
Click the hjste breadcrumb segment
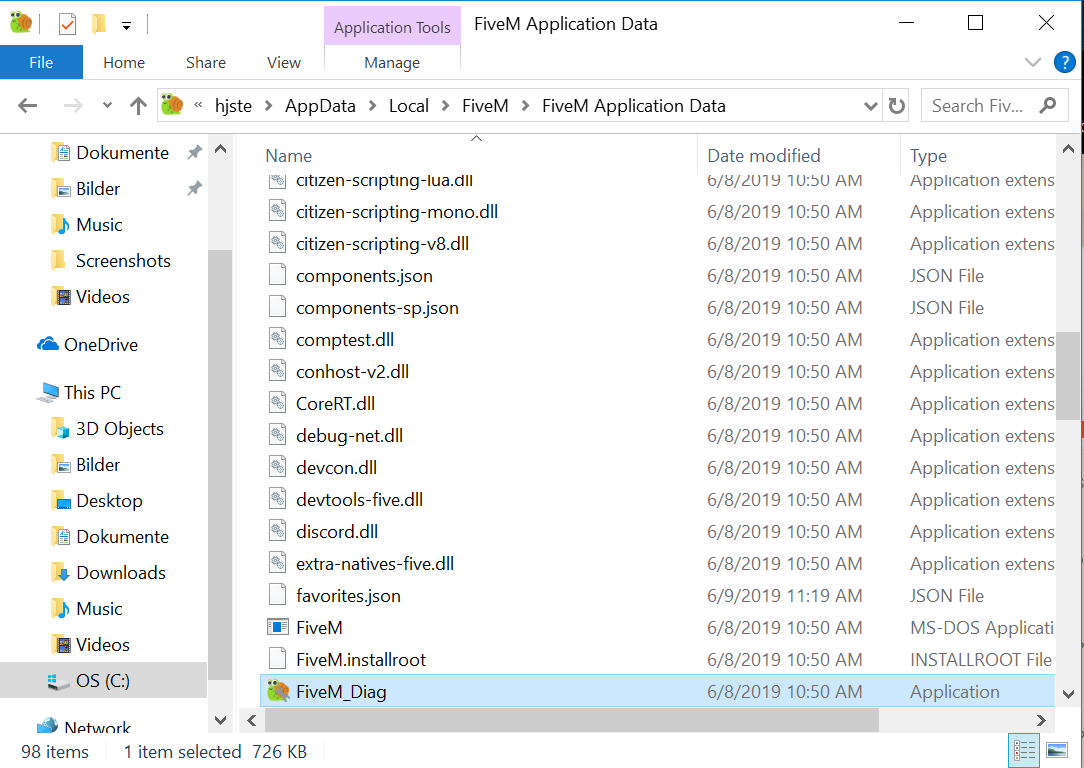pos(233,106)
